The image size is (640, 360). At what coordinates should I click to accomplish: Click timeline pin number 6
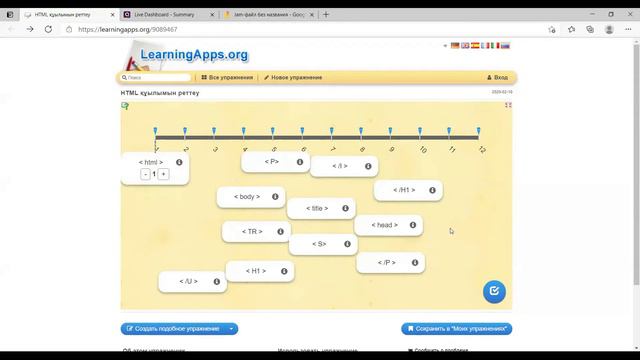click(302, 131)
